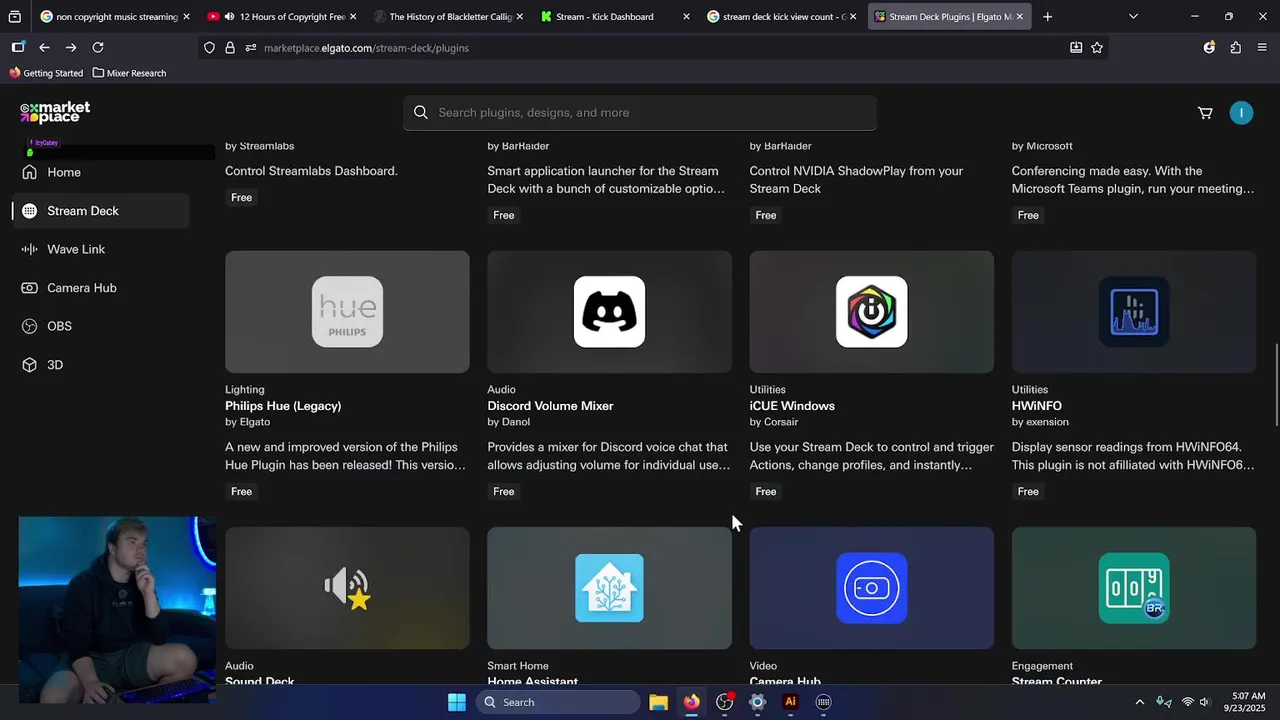
Task: Show hidden system tray icons
Action: click(x=1139, y=702)
